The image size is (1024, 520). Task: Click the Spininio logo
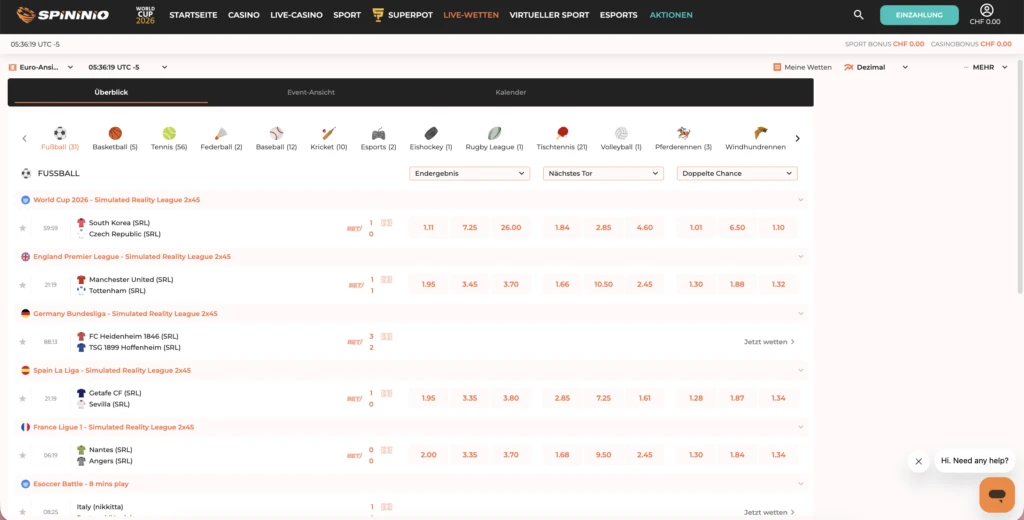(x=63, y=14)
